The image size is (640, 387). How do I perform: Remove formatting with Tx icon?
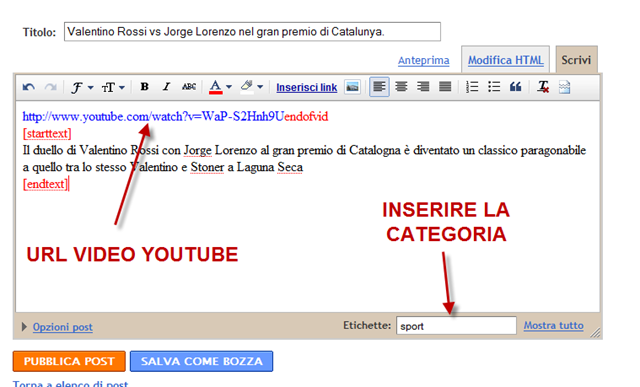pos(543,87)
